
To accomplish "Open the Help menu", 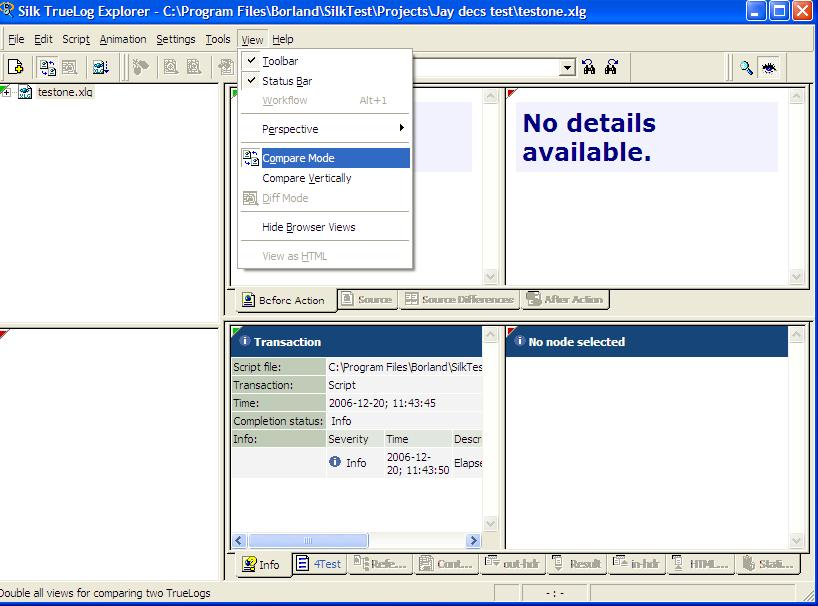I will pos(283,39).
